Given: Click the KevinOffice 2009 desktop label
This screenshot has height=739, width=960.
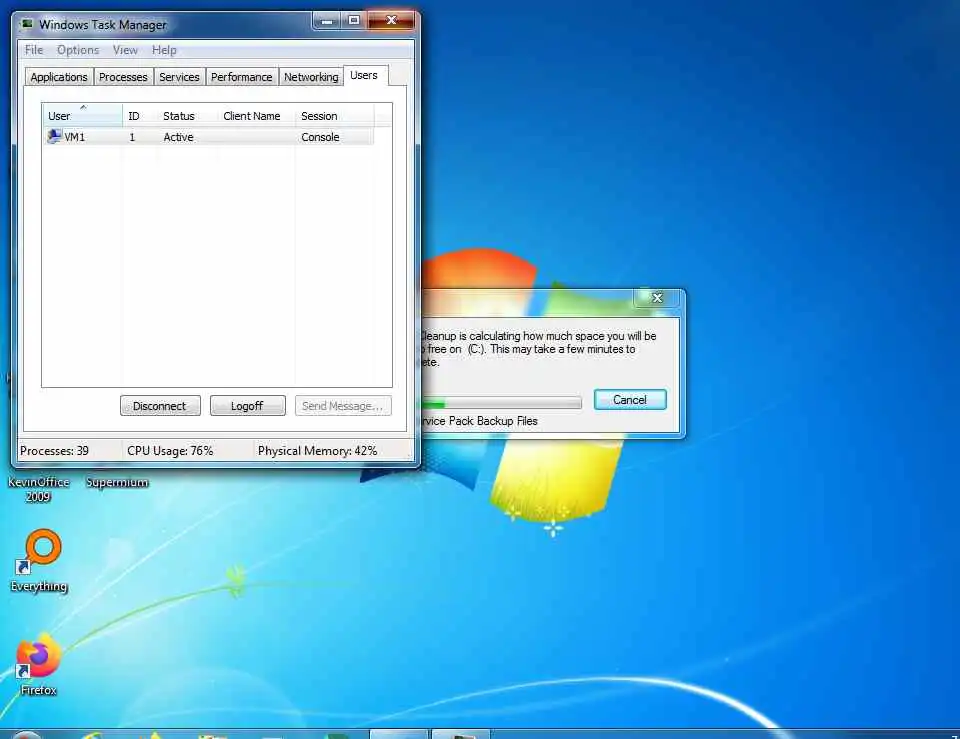Looking at the screenshot, I should [39, 489].
